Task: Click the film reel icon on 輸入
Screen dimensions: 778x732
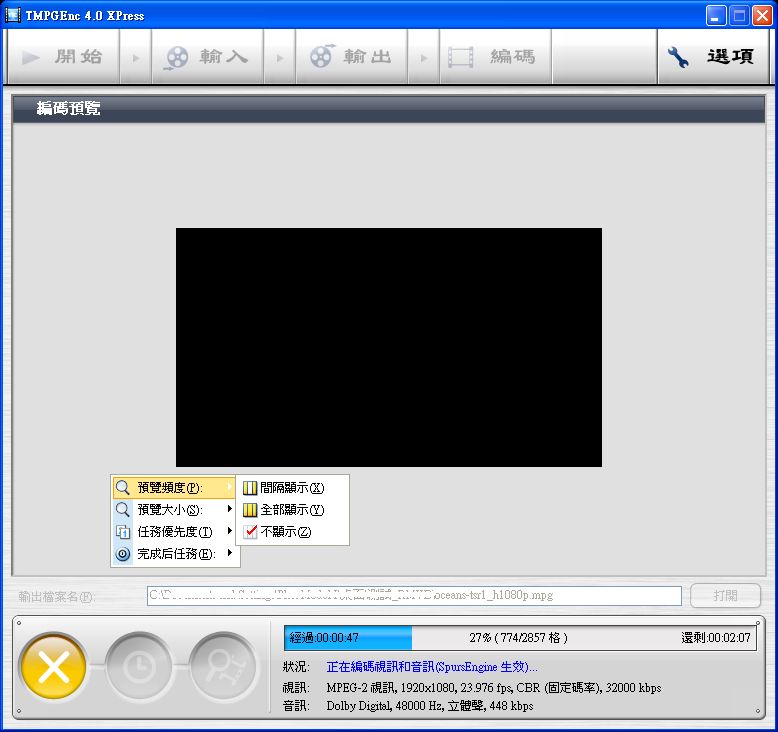Action: tap(176, 57)
